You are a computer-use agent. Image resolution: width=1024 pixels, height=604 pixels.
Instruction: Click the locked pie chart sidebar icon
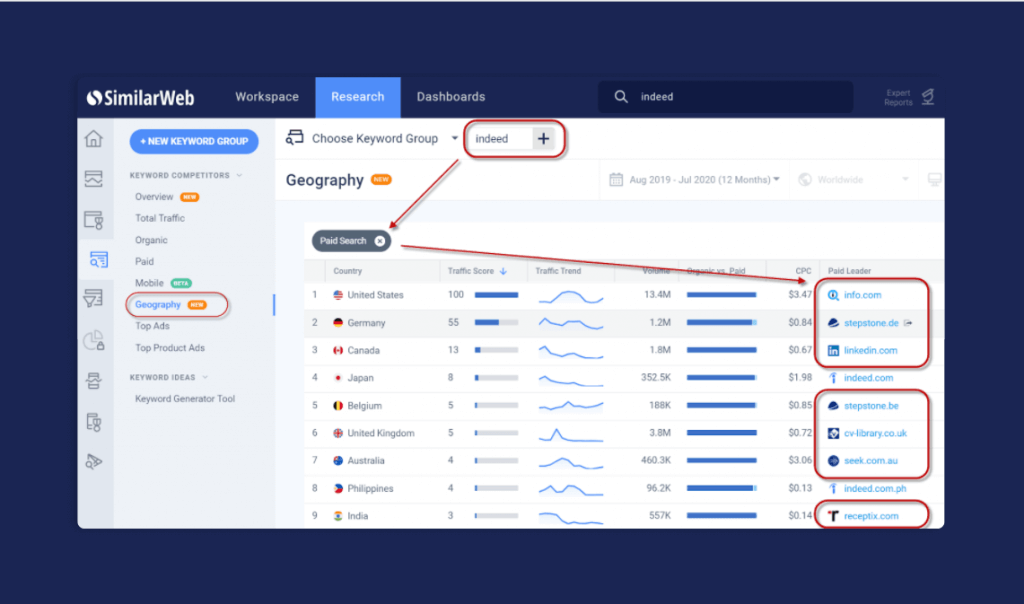pyautogui.click(x=95, y=340)
